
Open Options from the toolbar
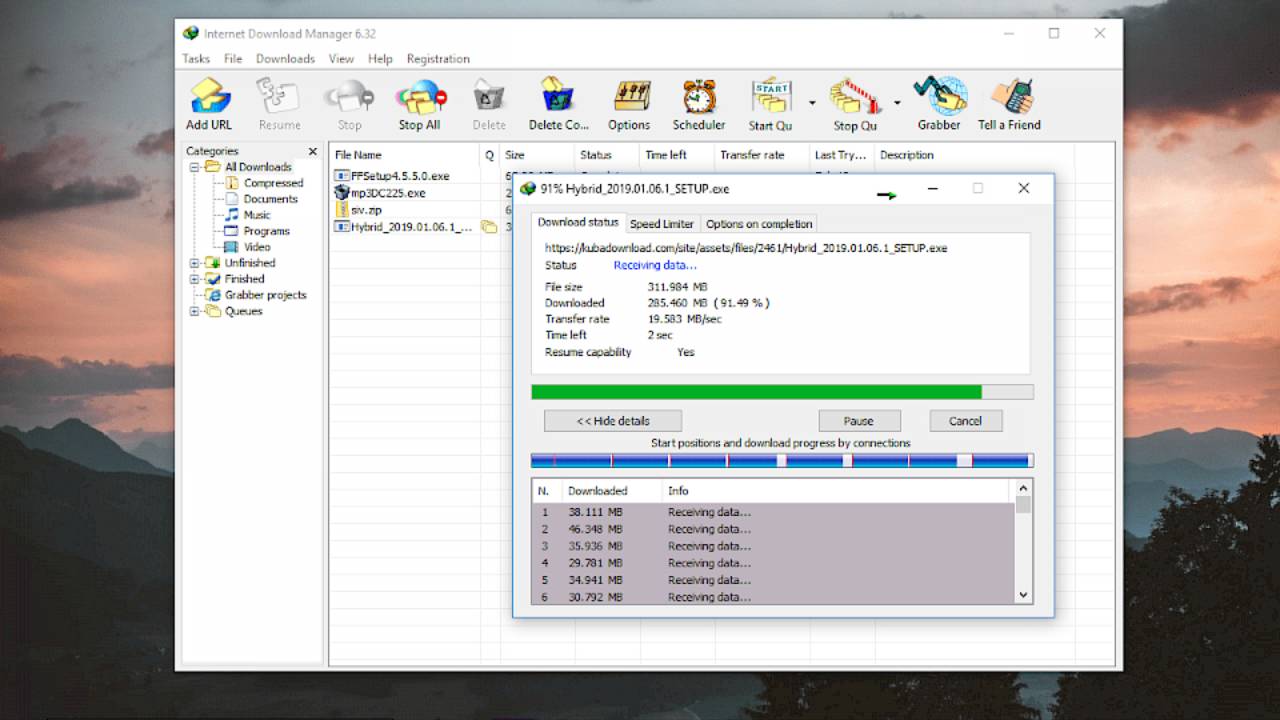click(629, 98)
